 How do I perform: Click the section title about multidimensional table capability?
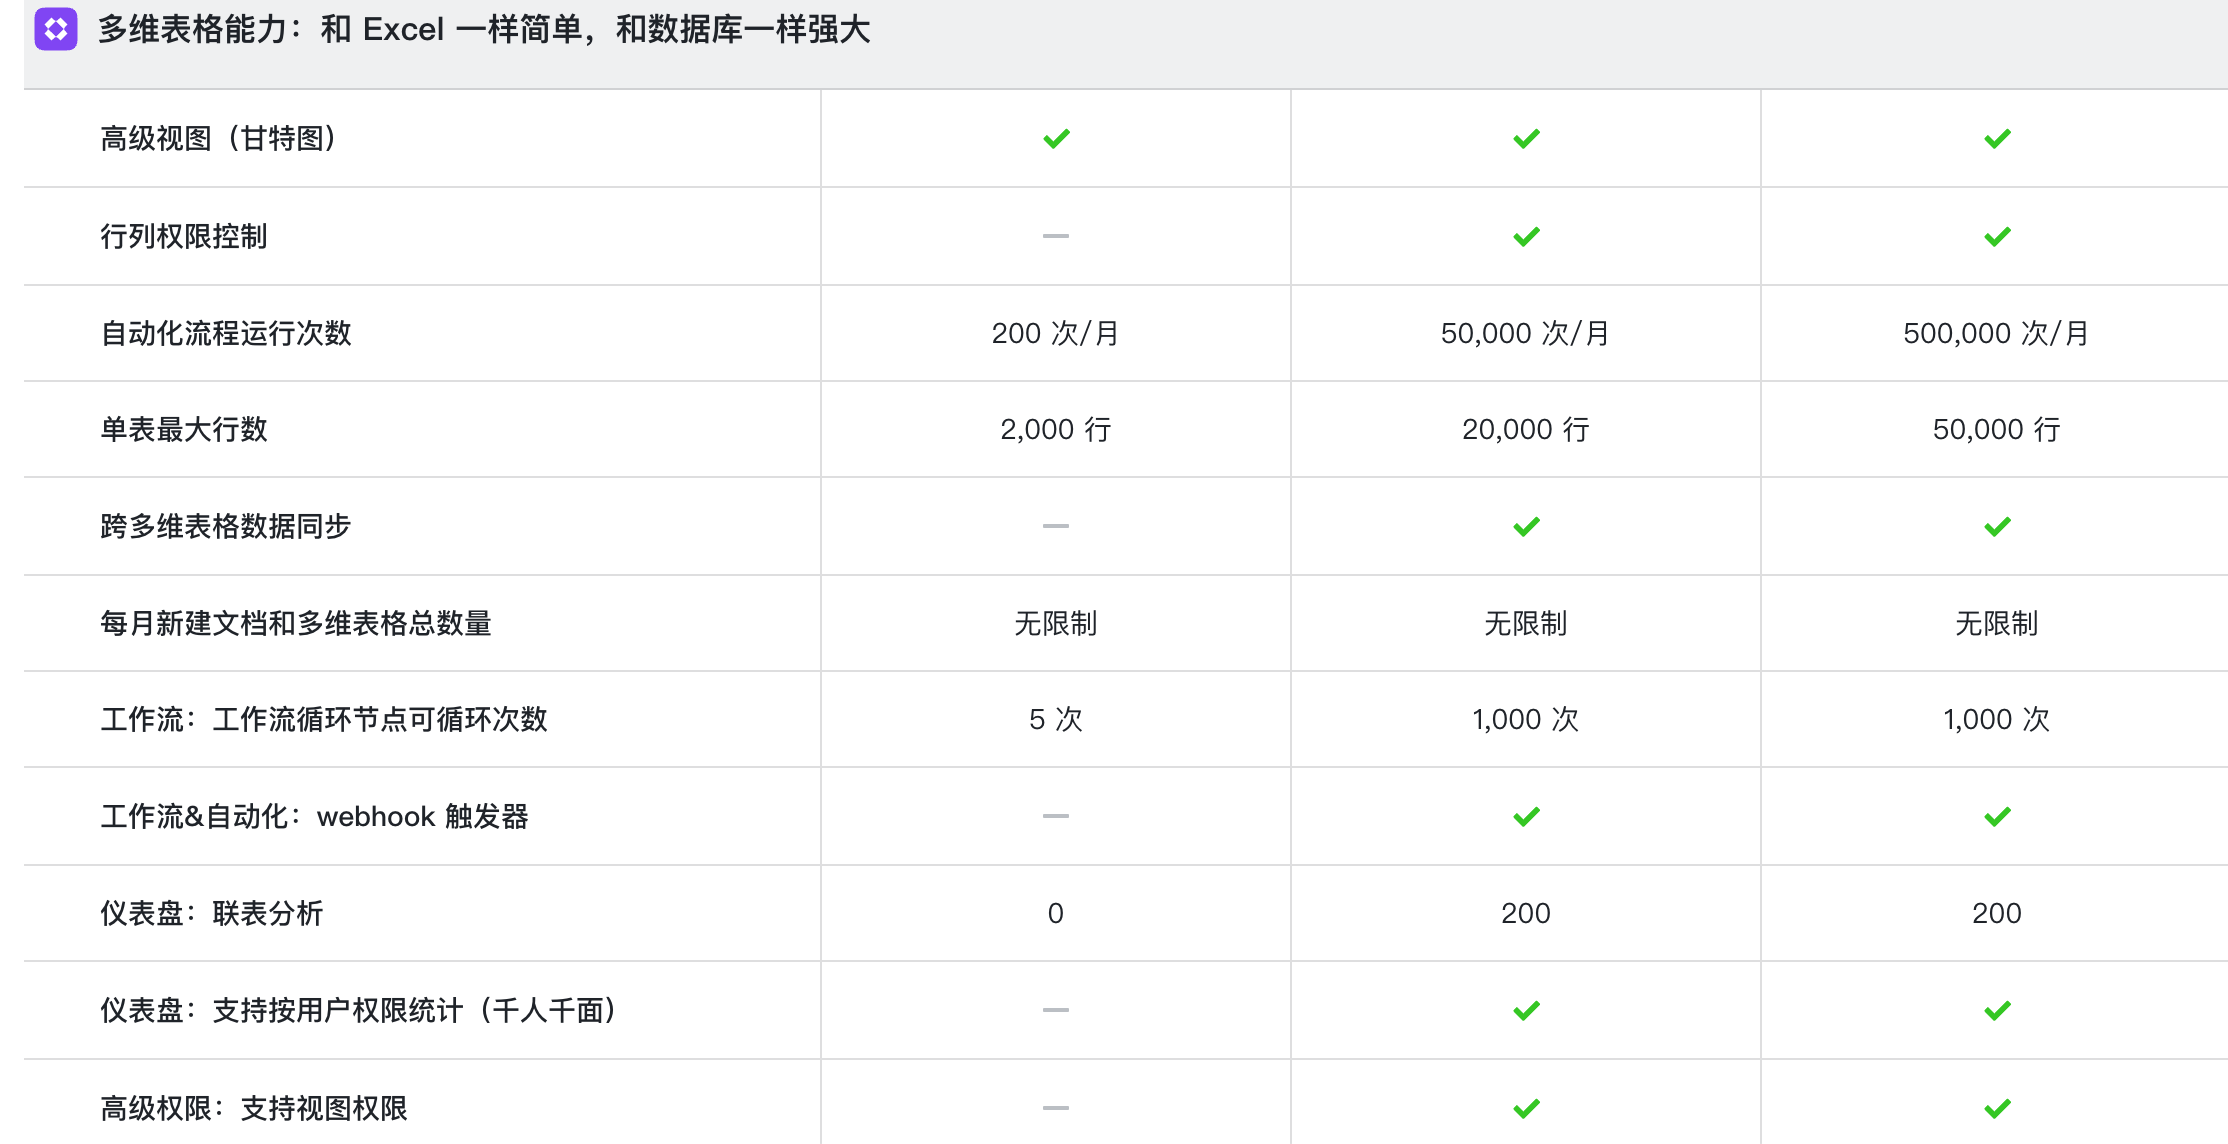click(x=484, y=30)
